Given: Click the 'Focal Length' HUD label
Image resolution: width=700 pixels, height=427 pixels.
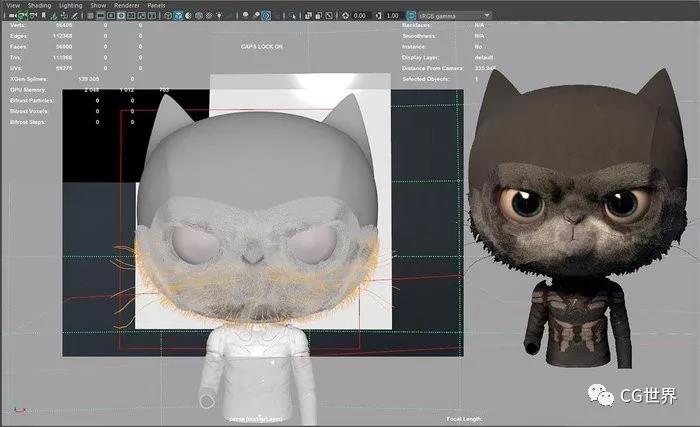Looking at the screenshot, I should point(464,419).
